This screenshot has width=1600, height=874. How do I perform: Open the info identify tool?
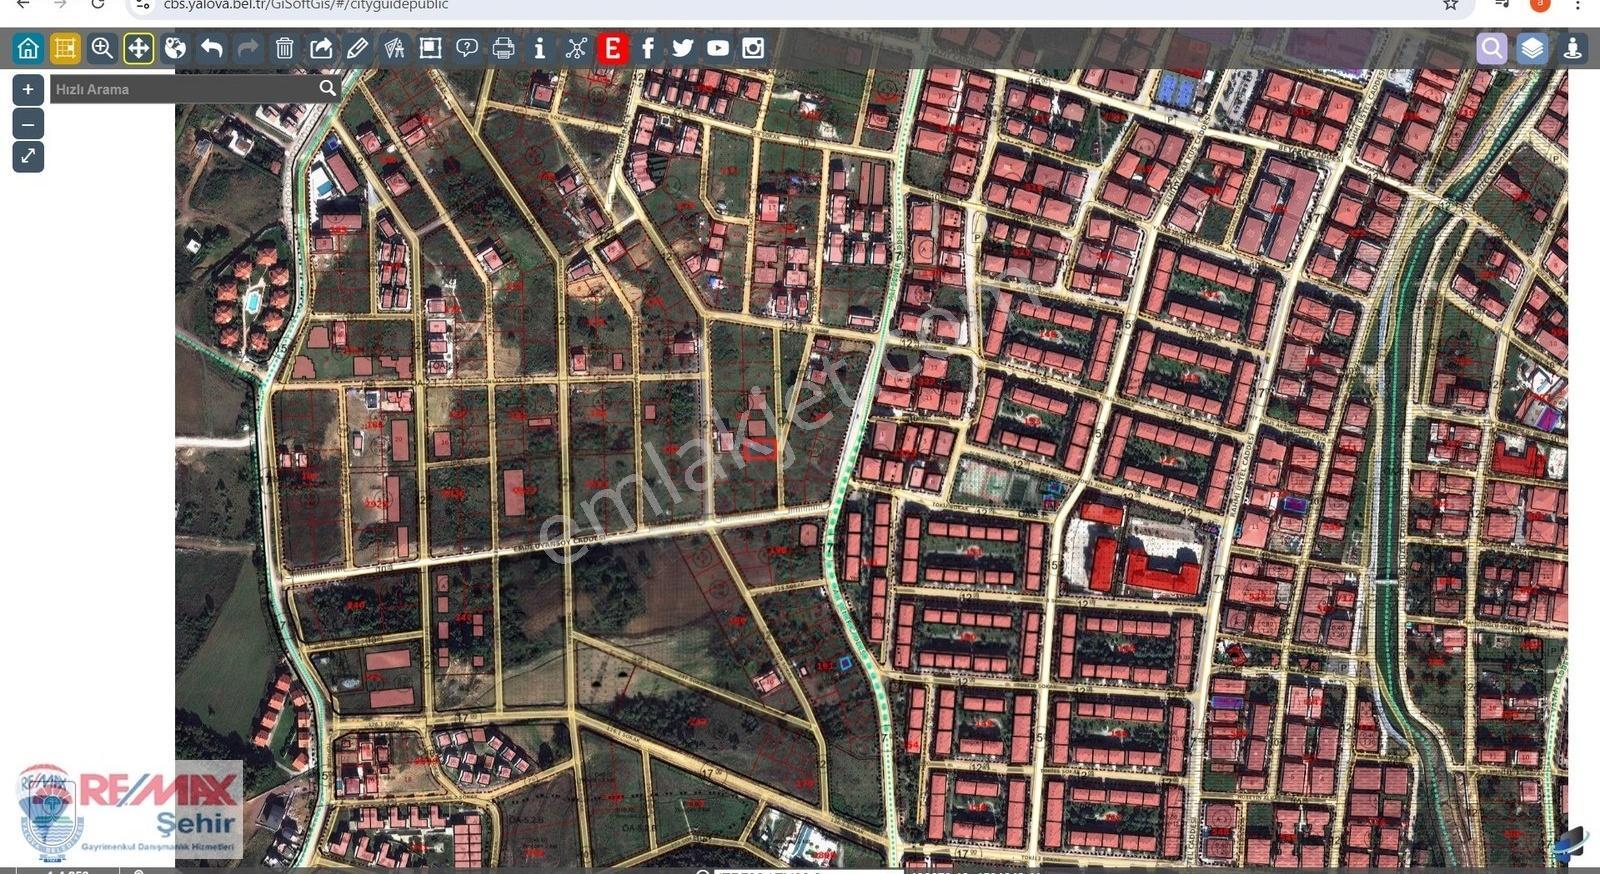click(x=540, y=48)
